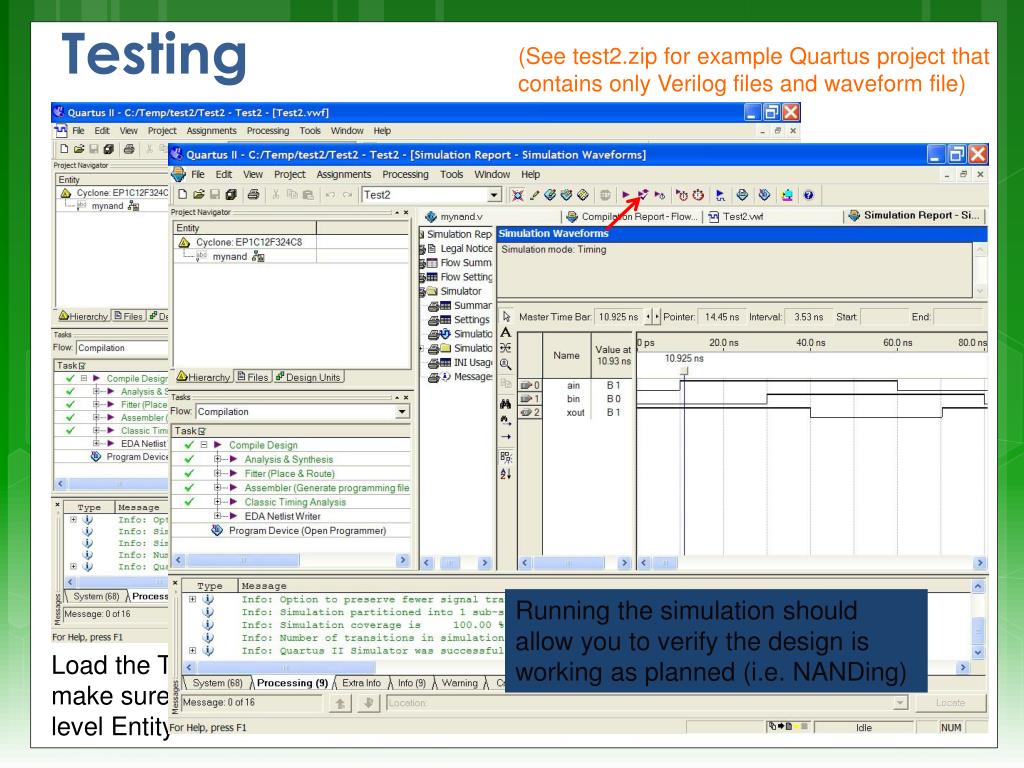Click the Stop Processing red X icon
Image resolution: width=1024 pixels, height=768 pixels.
[x=518, y=195]
